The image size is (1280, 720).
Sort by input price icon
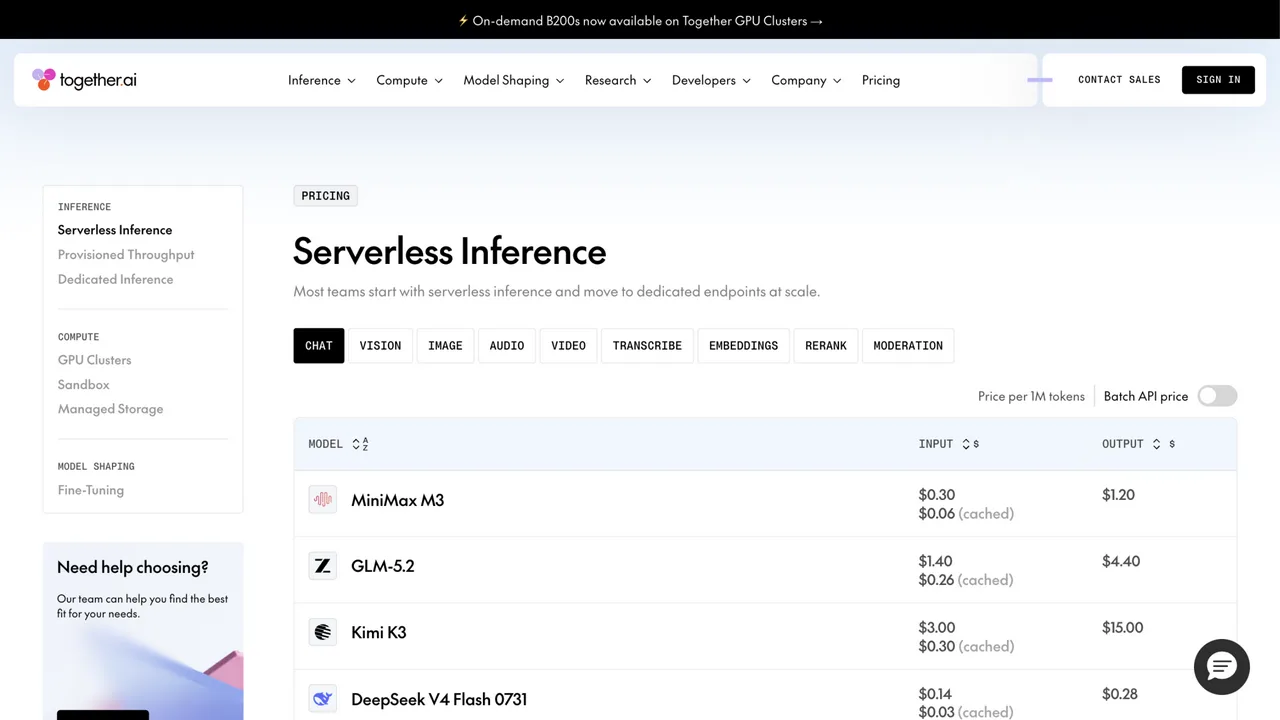click(970, 444)
